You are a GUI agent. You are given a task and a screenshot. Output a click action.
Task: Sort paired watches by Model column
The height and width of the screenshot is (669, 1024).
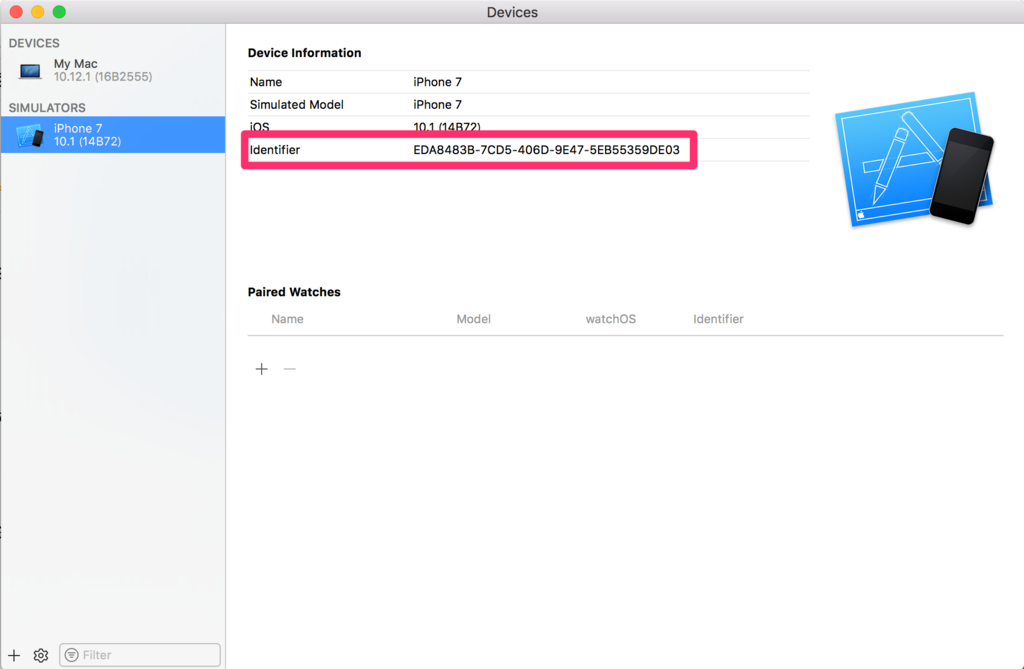point(473,319)
